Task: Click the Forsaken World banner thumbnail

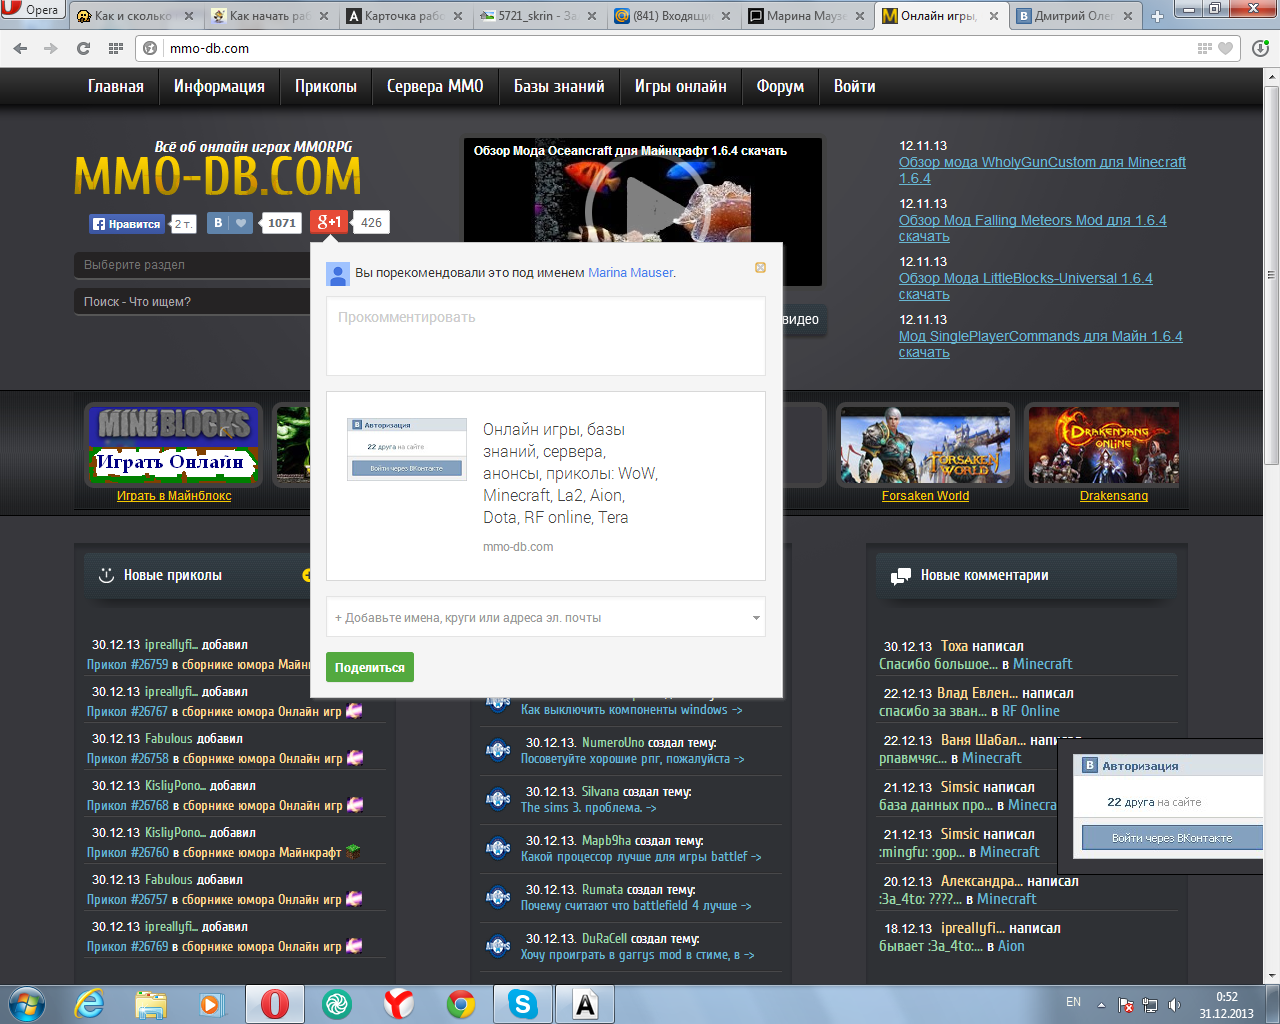Action: click(926, 445)
